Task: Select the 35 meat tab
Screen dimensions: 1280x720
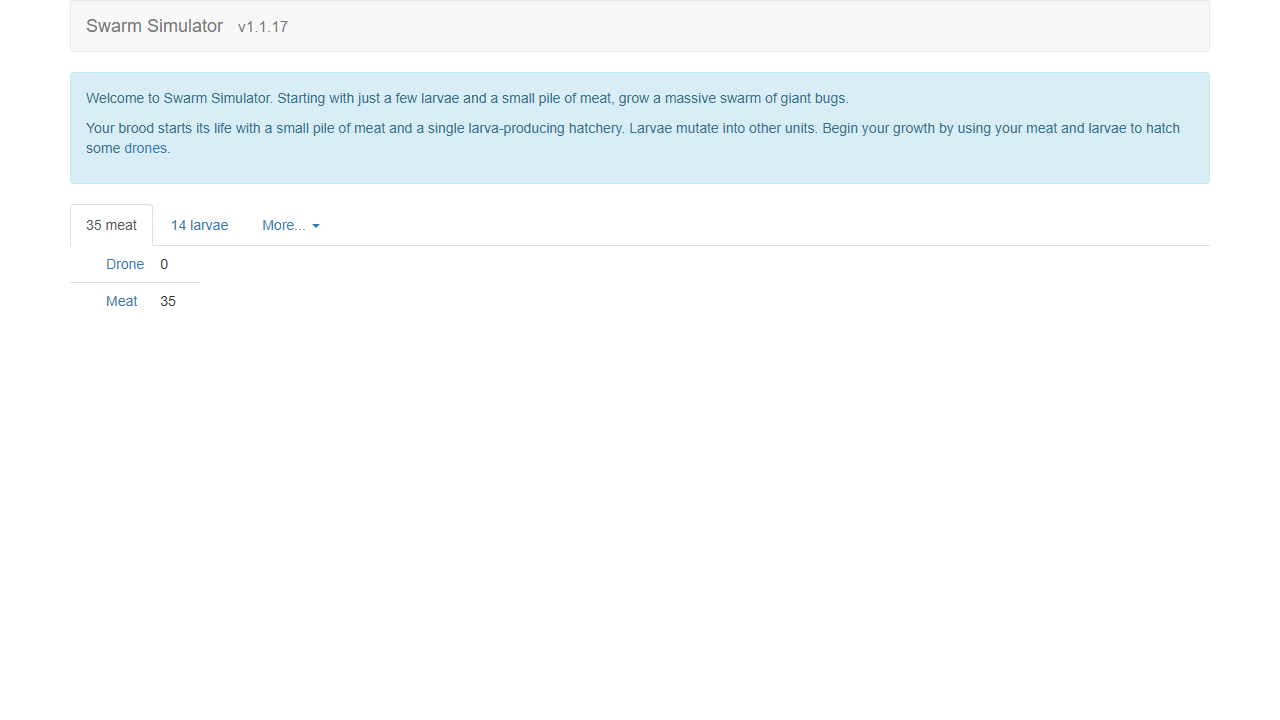Action: pyautogui.click(x=111, y=225)
